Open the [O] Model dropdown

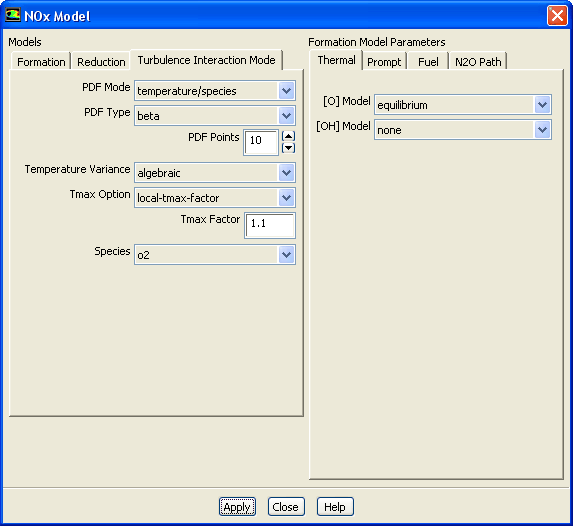pyautogui.click(x=542, y=105)
